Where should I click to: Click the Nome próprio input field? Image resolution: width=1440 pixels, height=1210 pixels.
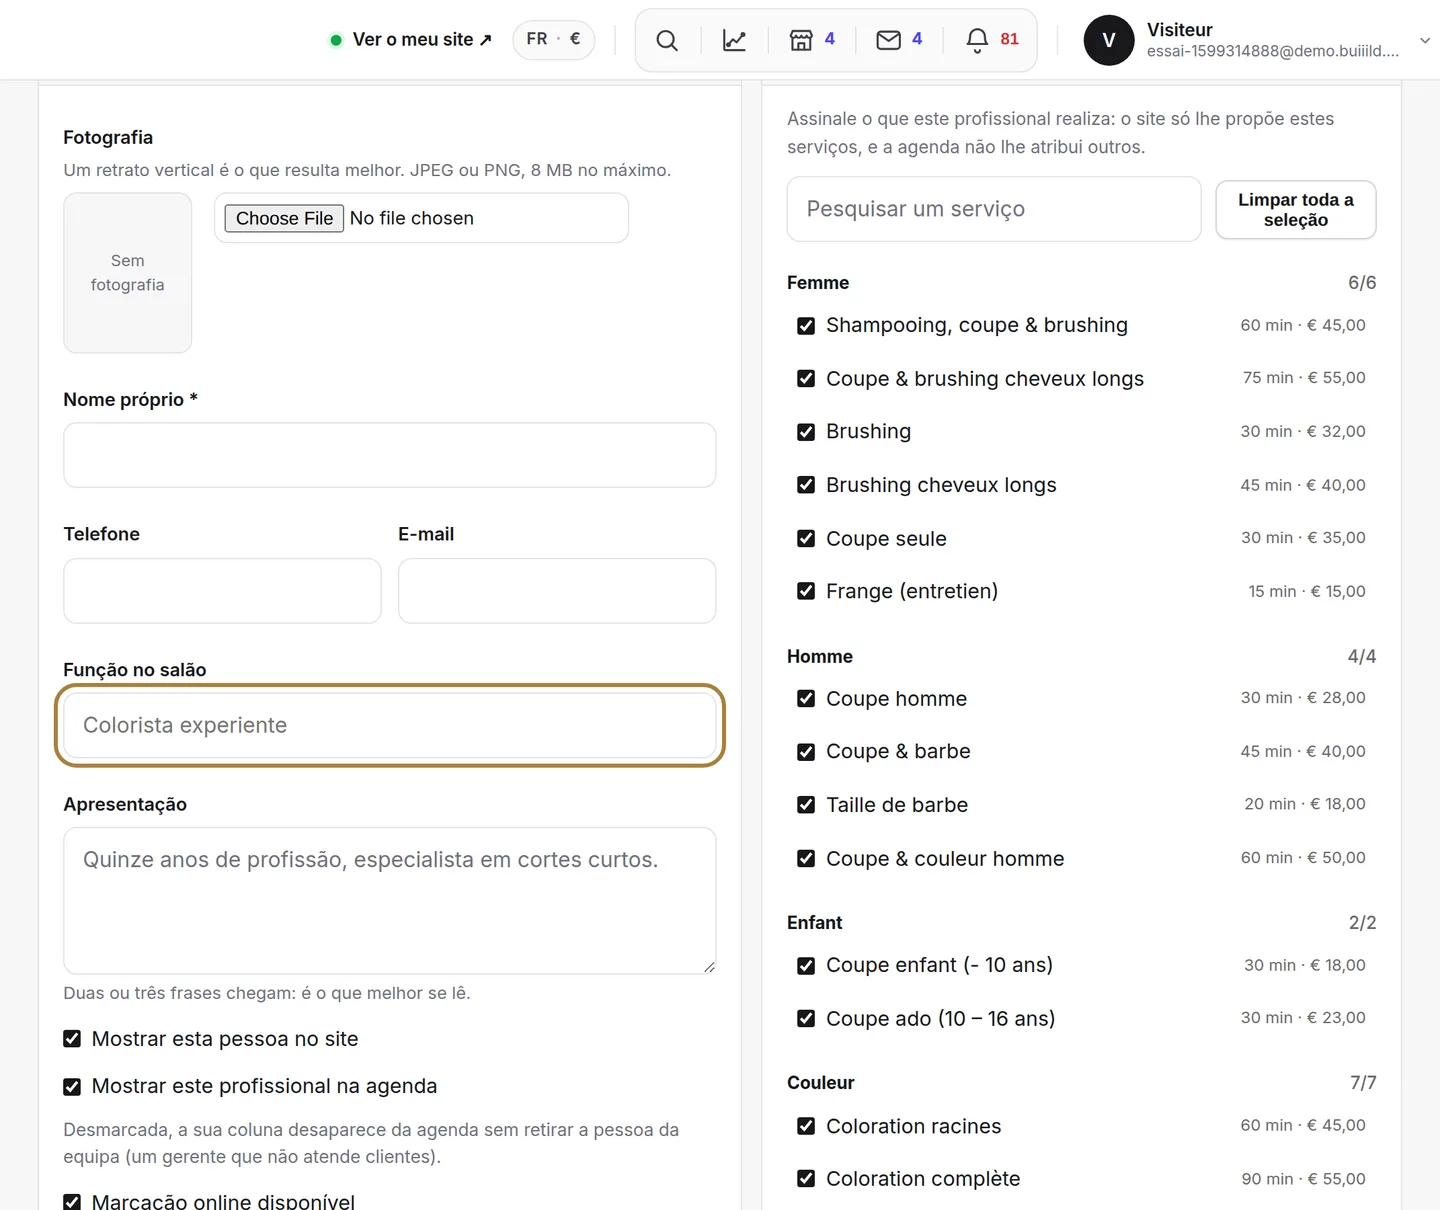click(x=390, y=455)
